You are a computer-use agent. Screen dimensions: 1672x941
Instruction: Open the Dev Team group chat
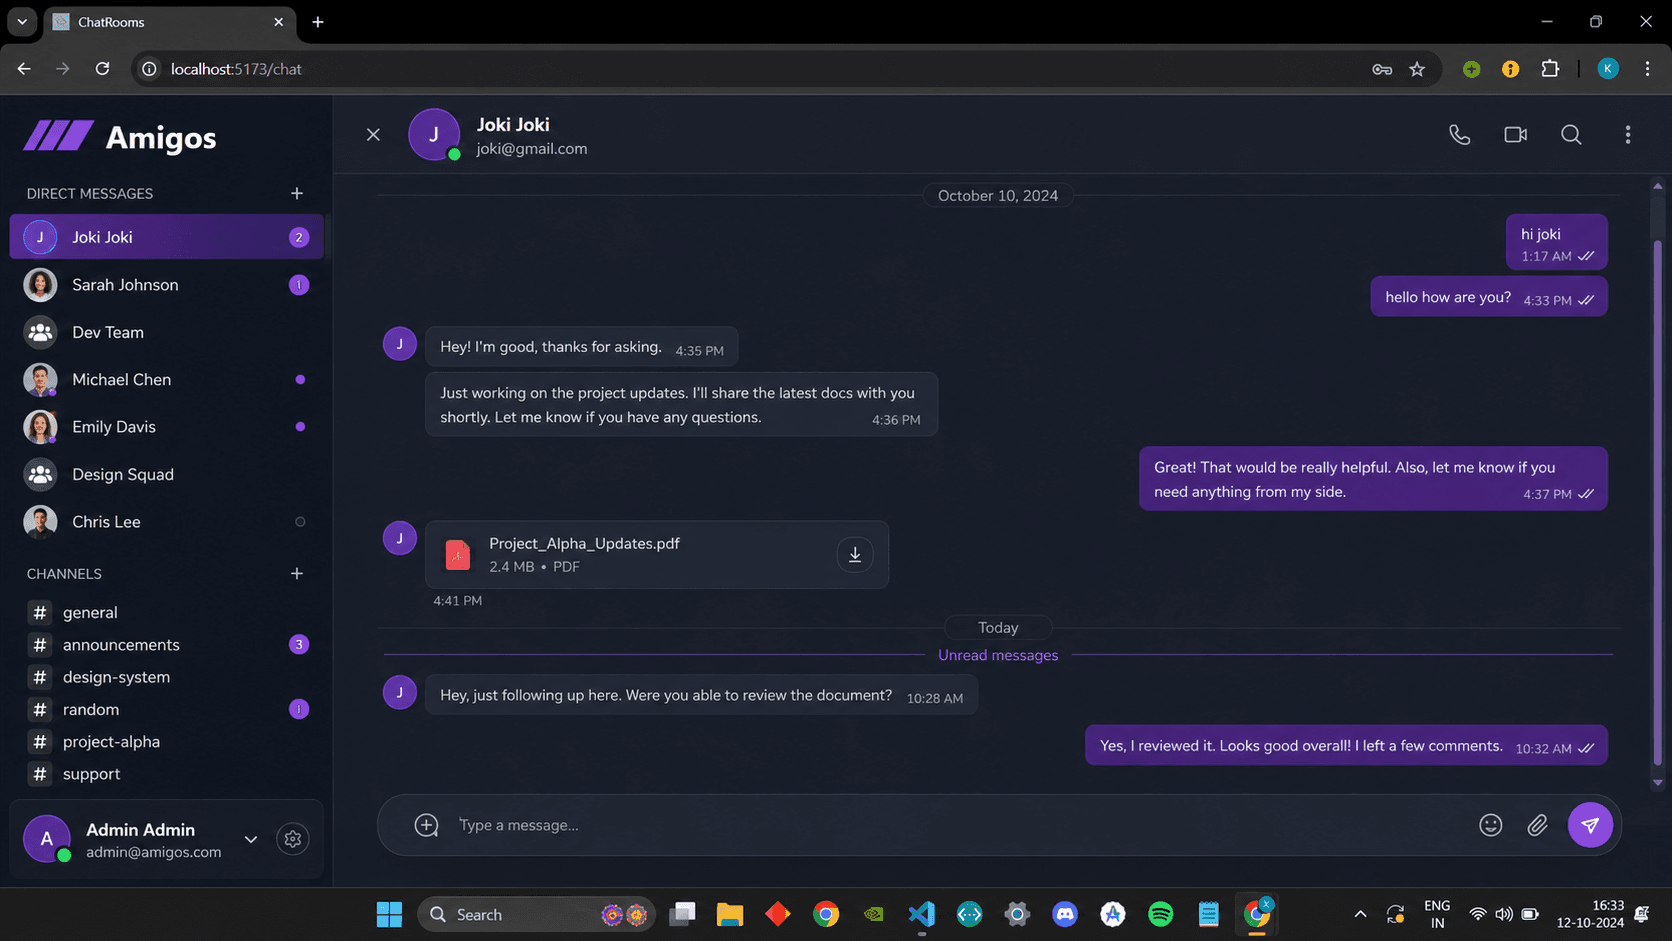(166, 332)
